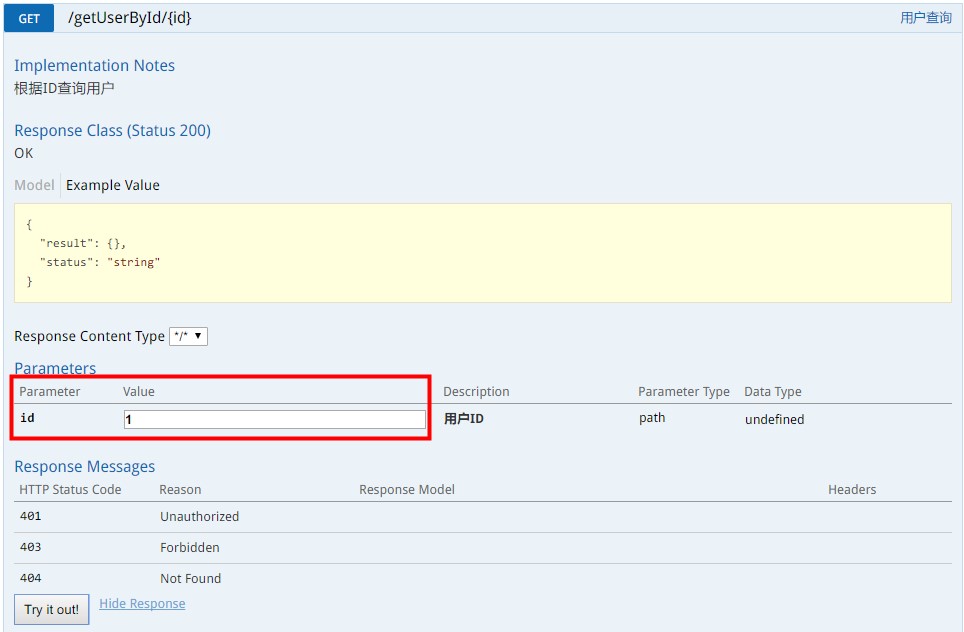964x632 pixels.
Task: Click the Hide Response link
Action: coord(142,604)
